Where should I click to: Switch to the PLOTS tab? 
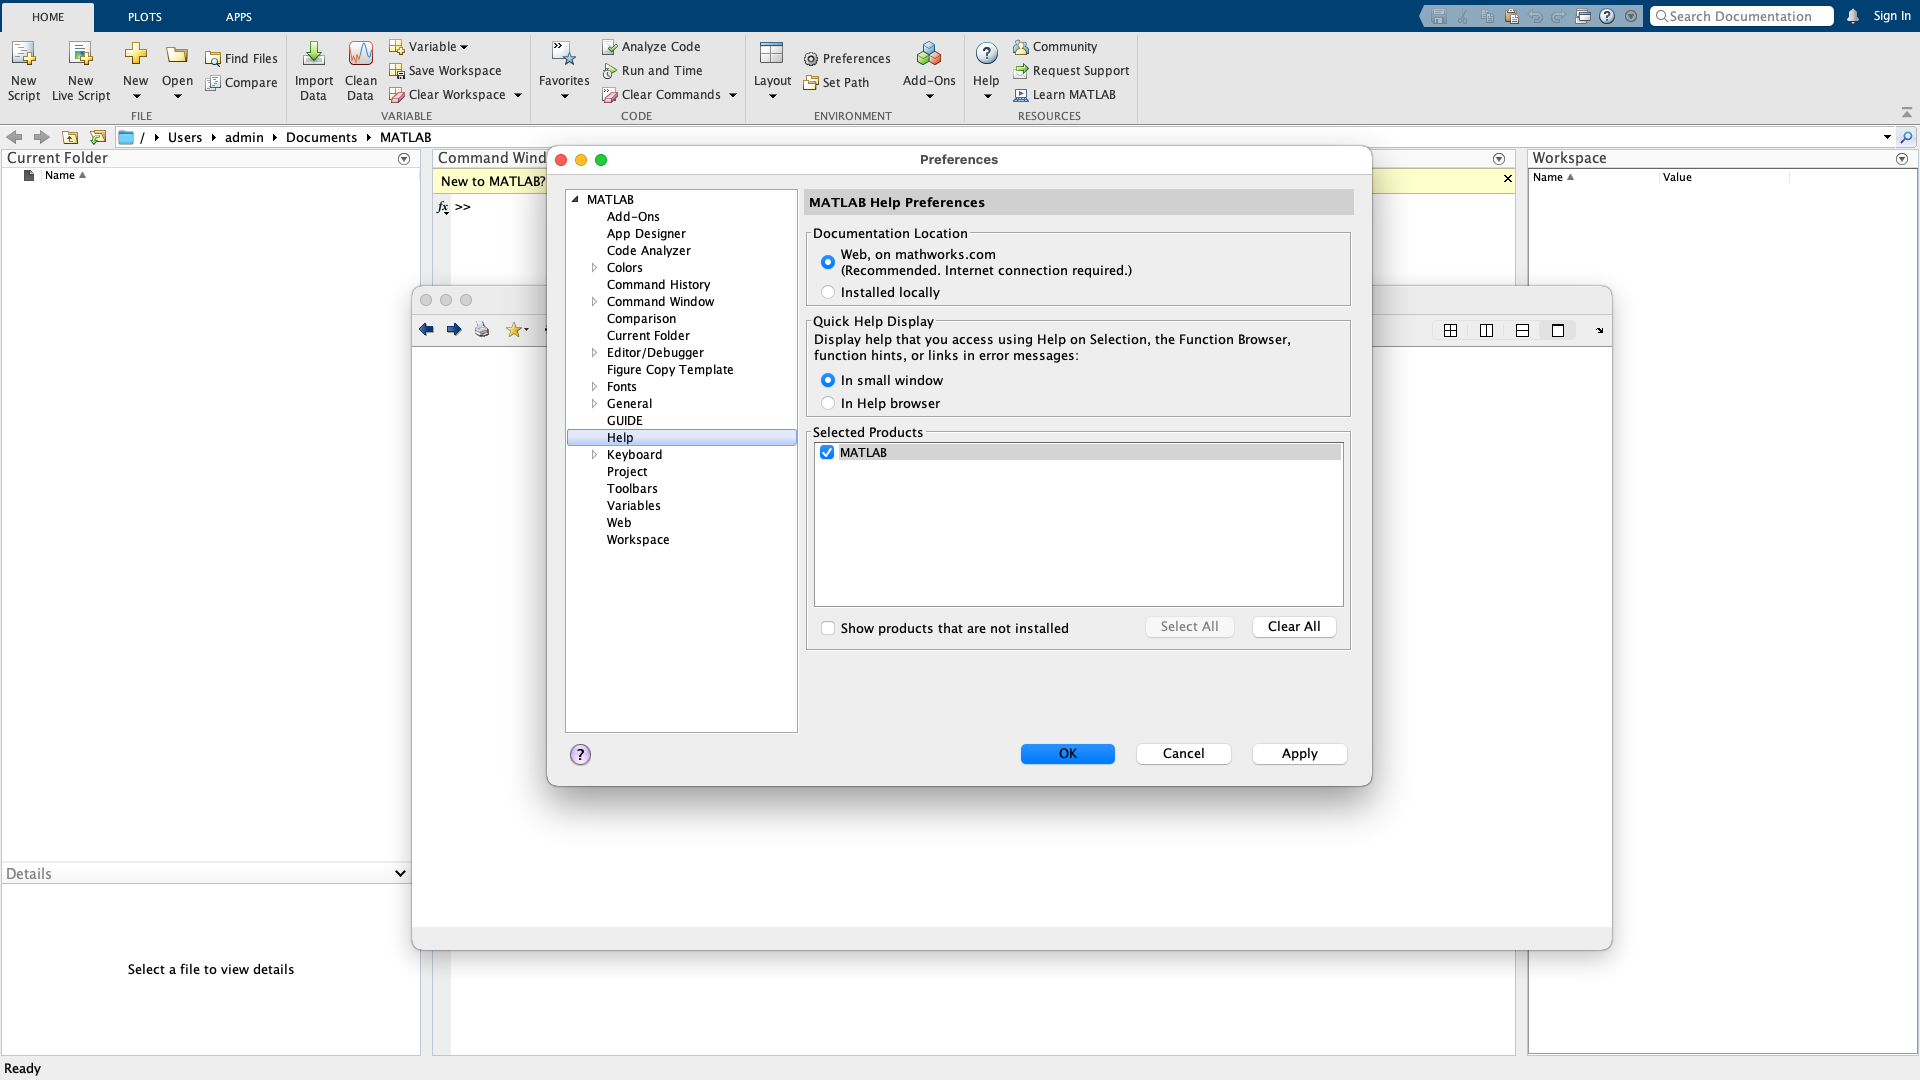click(x=145, y=17)
